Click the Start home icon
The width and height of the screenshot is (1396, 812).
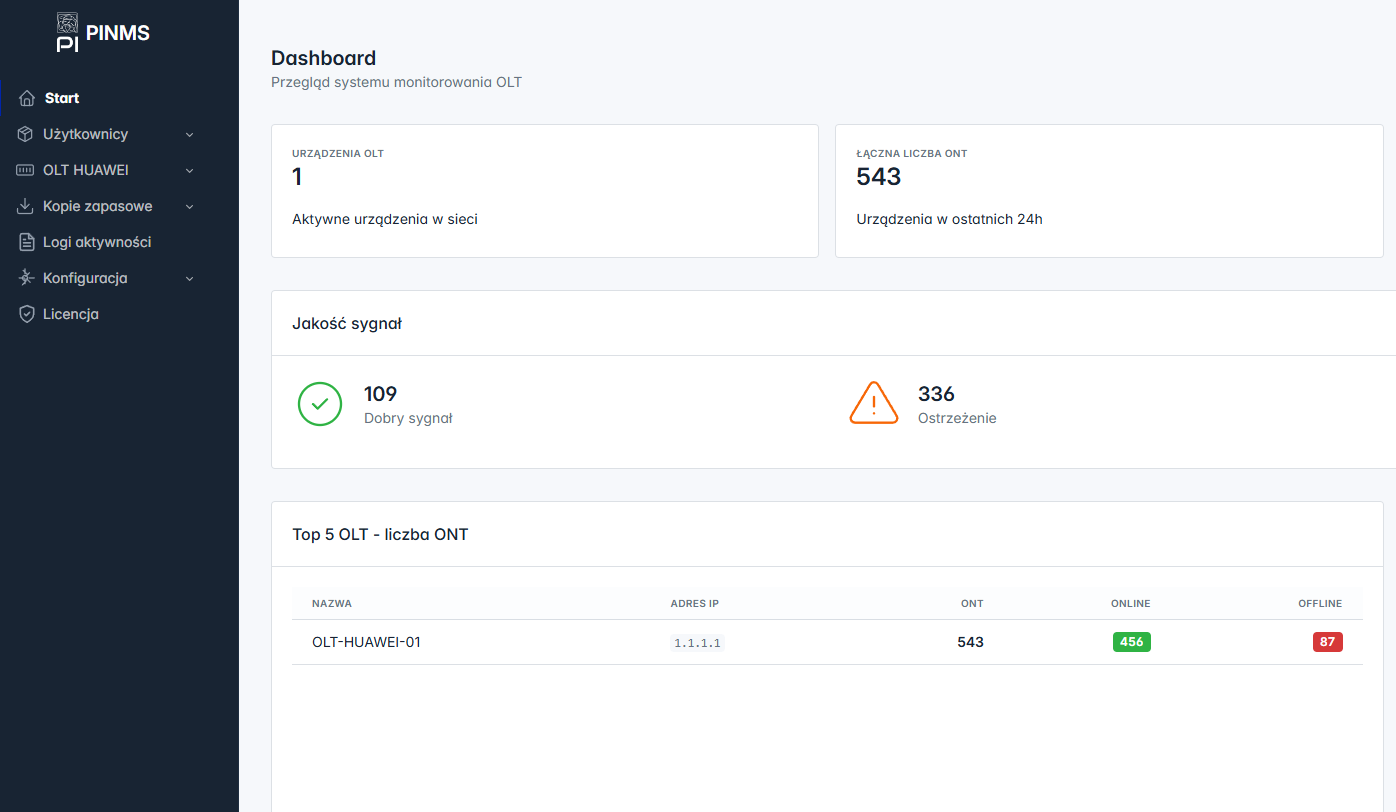click(27, 98)
